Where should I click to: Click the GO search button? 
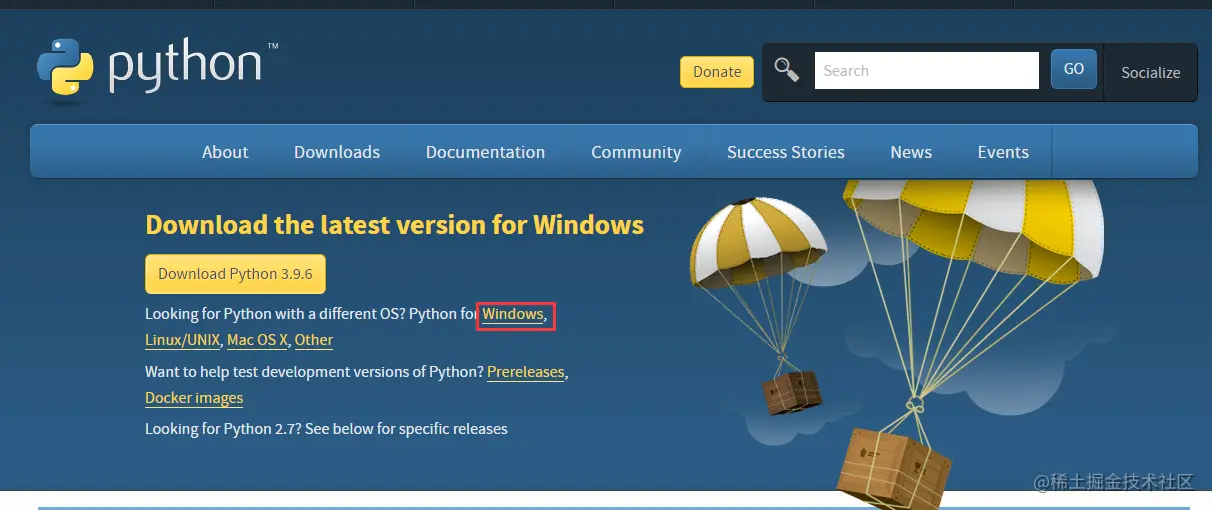coord(1074,70)
